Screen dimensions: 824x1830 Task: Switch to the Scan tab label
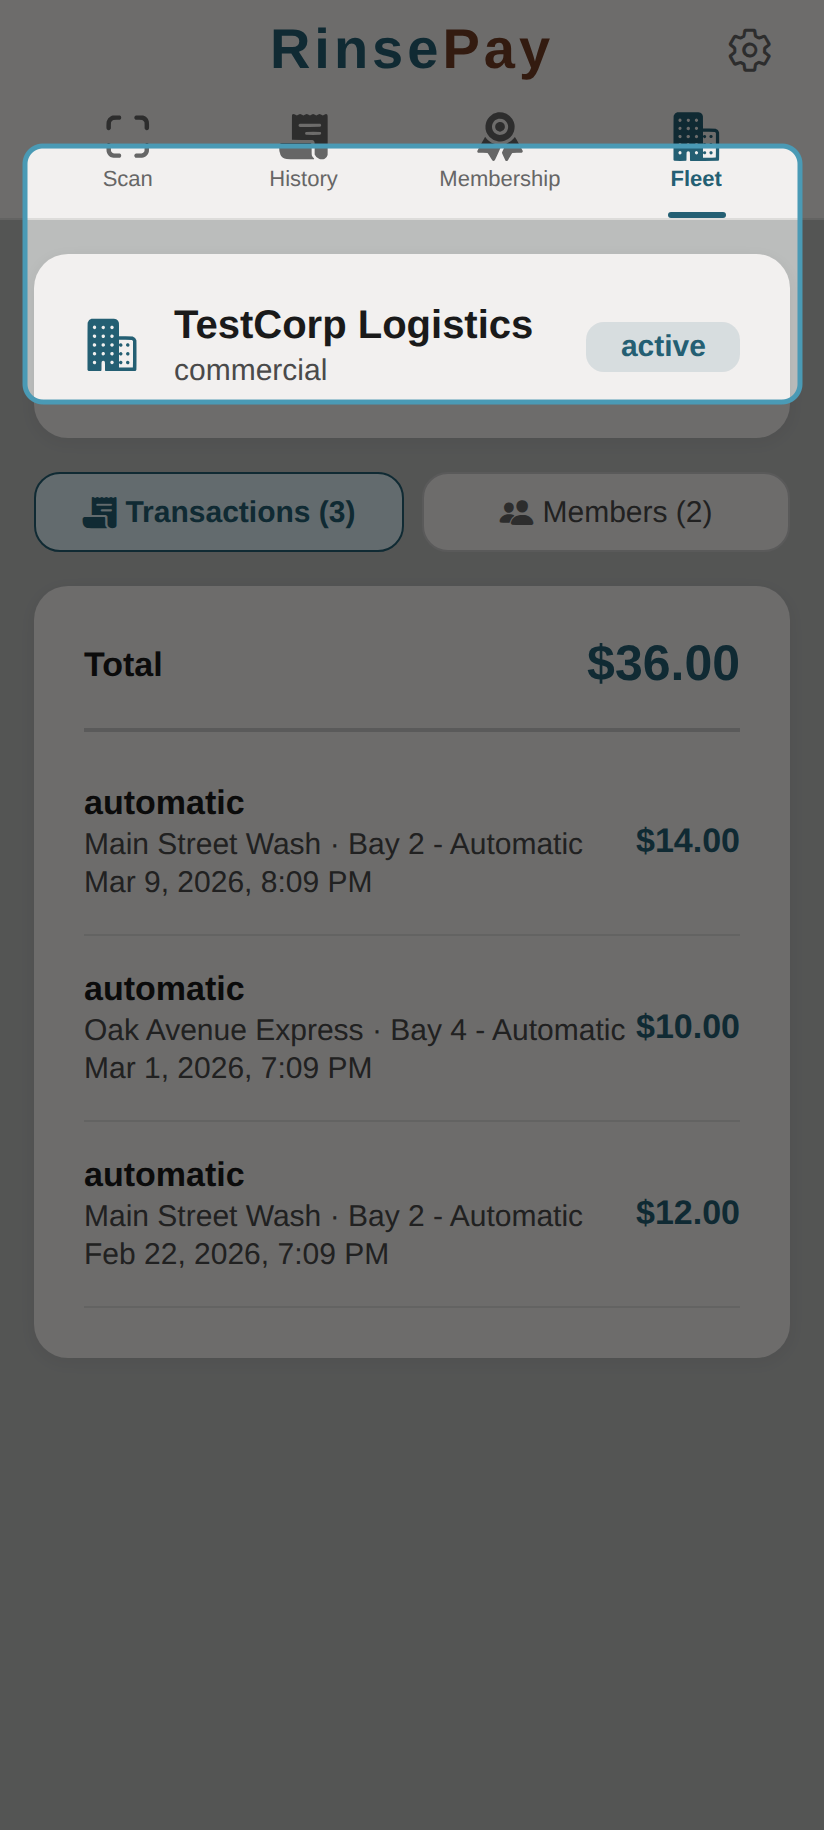pyautogui.click(x=128, y=179)
